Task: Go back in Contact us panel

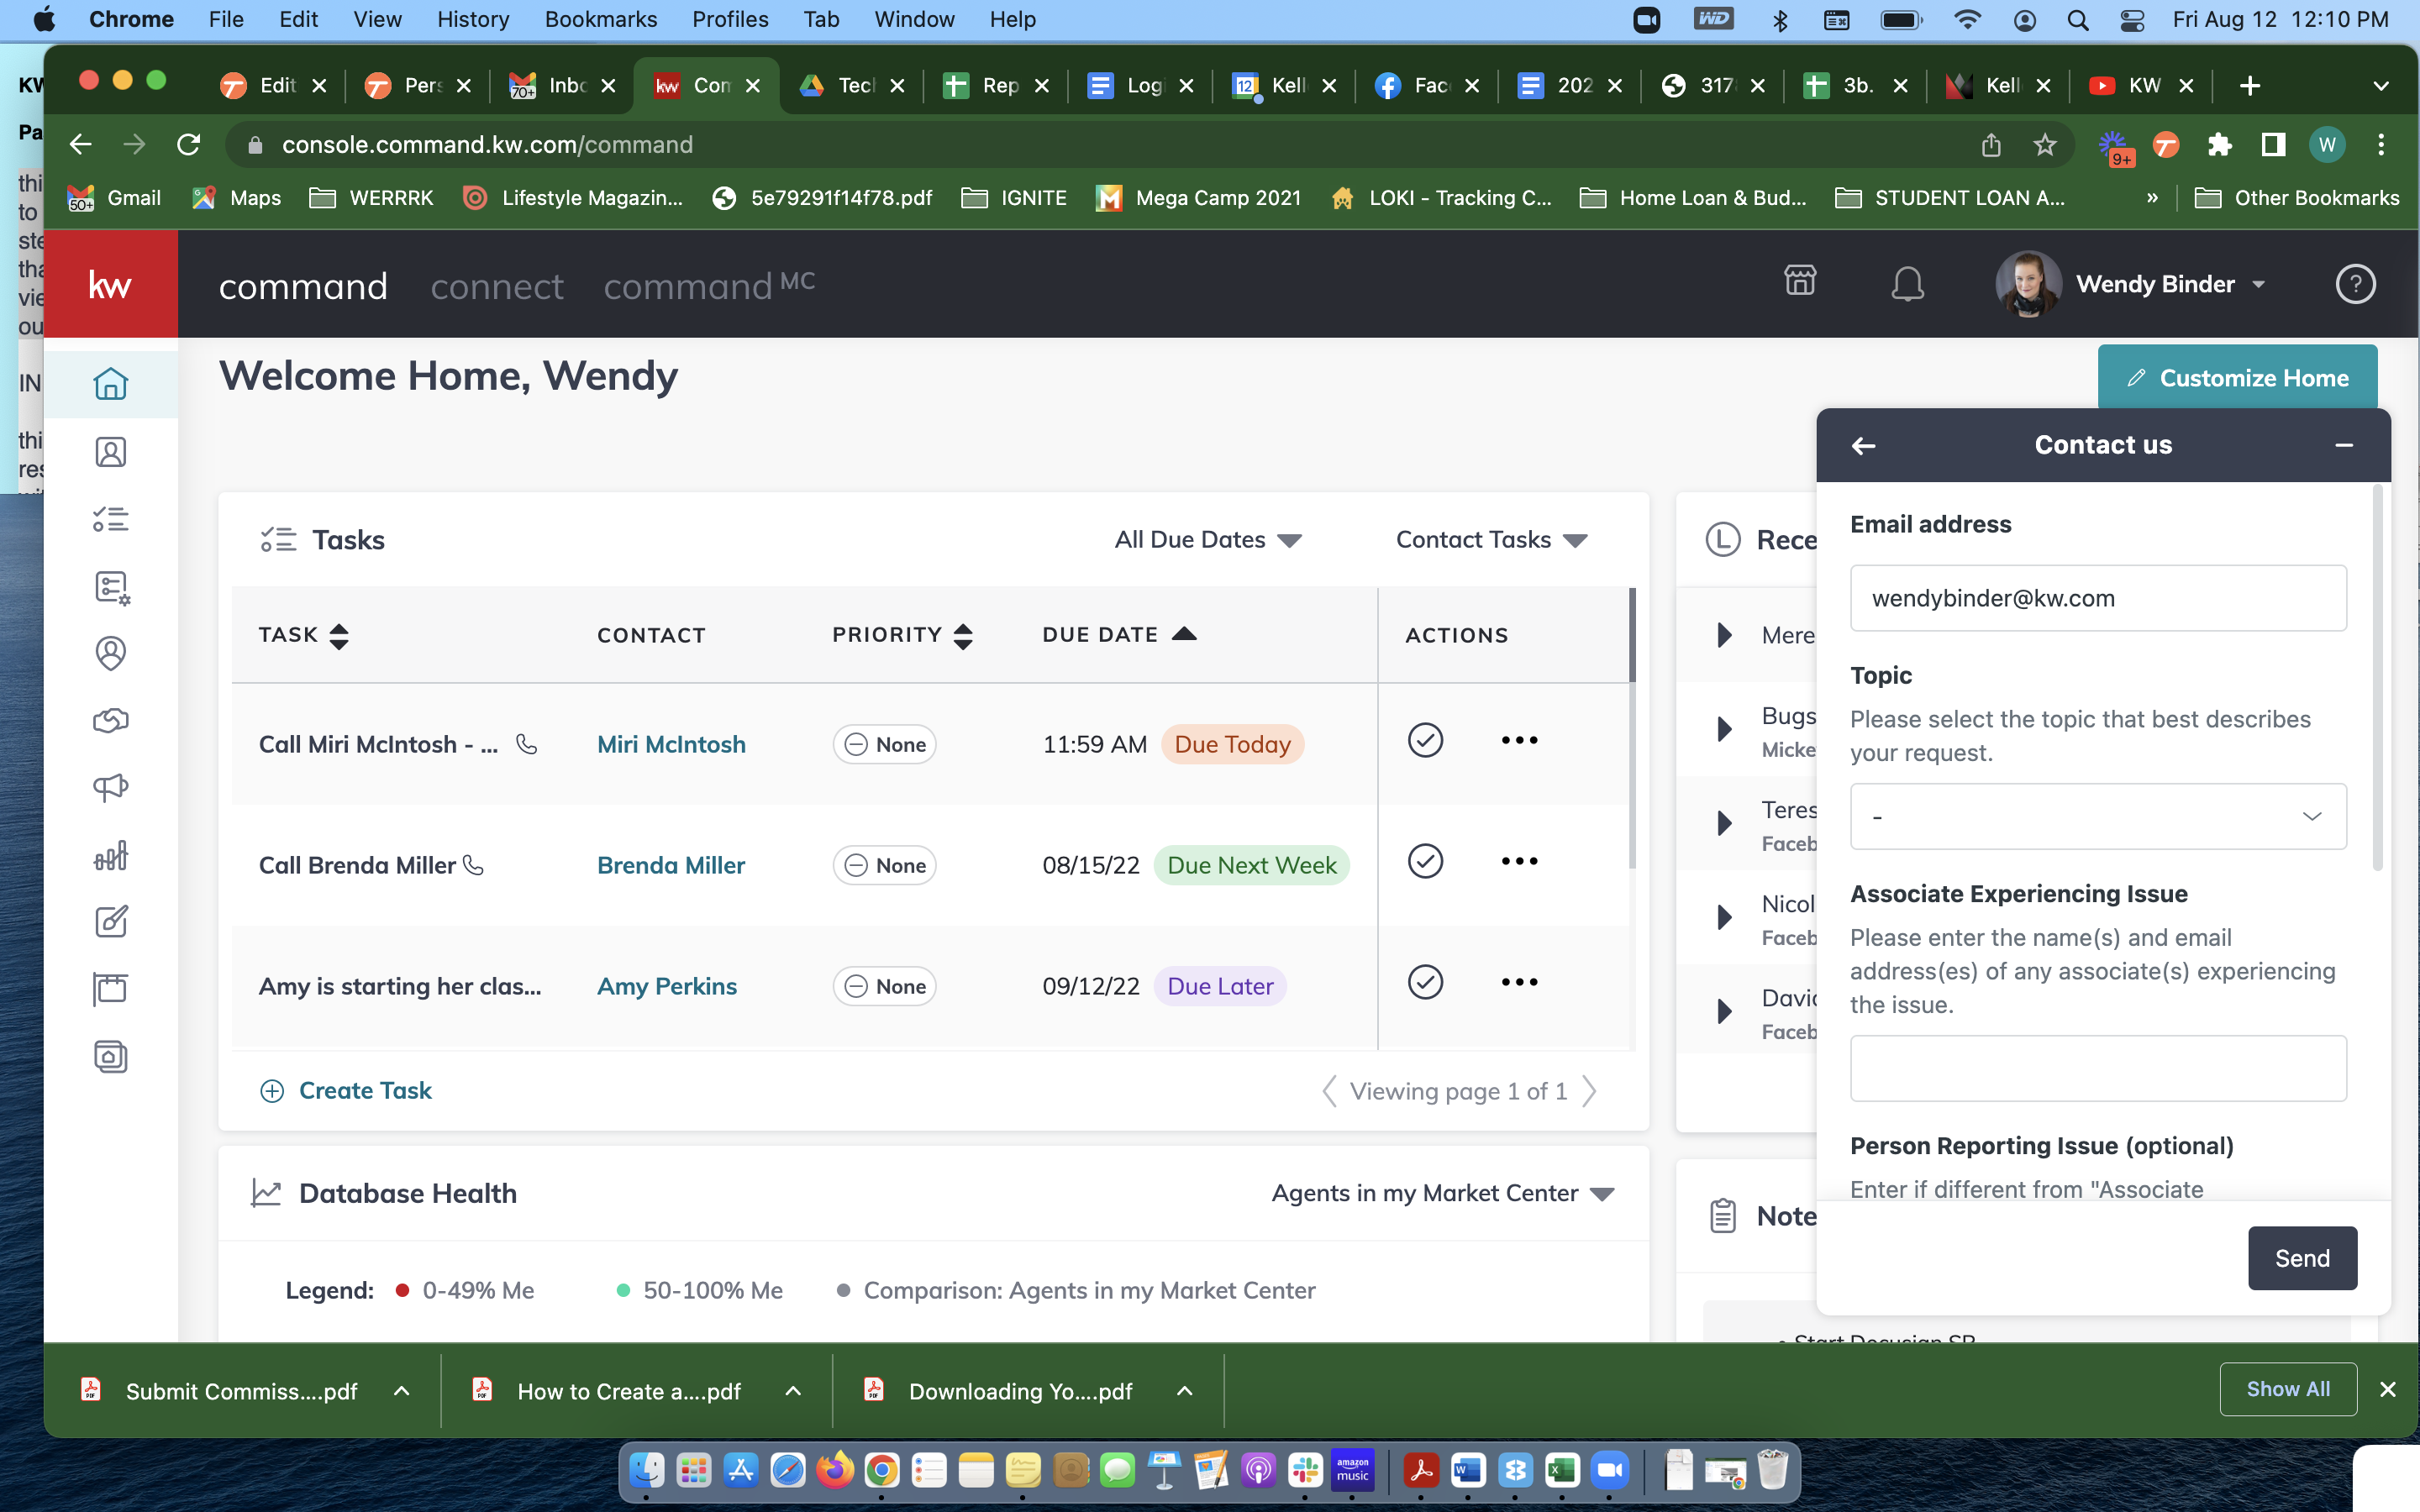Action: (1863, 446)
